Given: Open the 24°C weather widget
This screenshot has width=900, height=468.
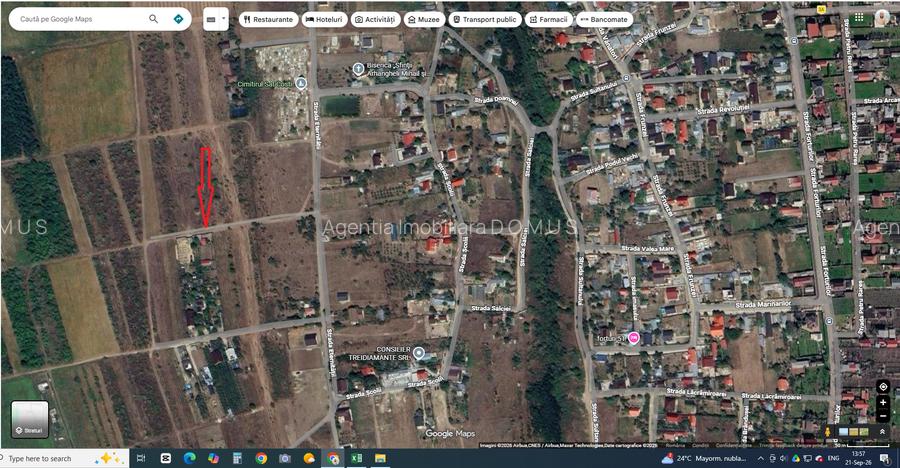Looking at the screenshot, I should tap(704, 458).
